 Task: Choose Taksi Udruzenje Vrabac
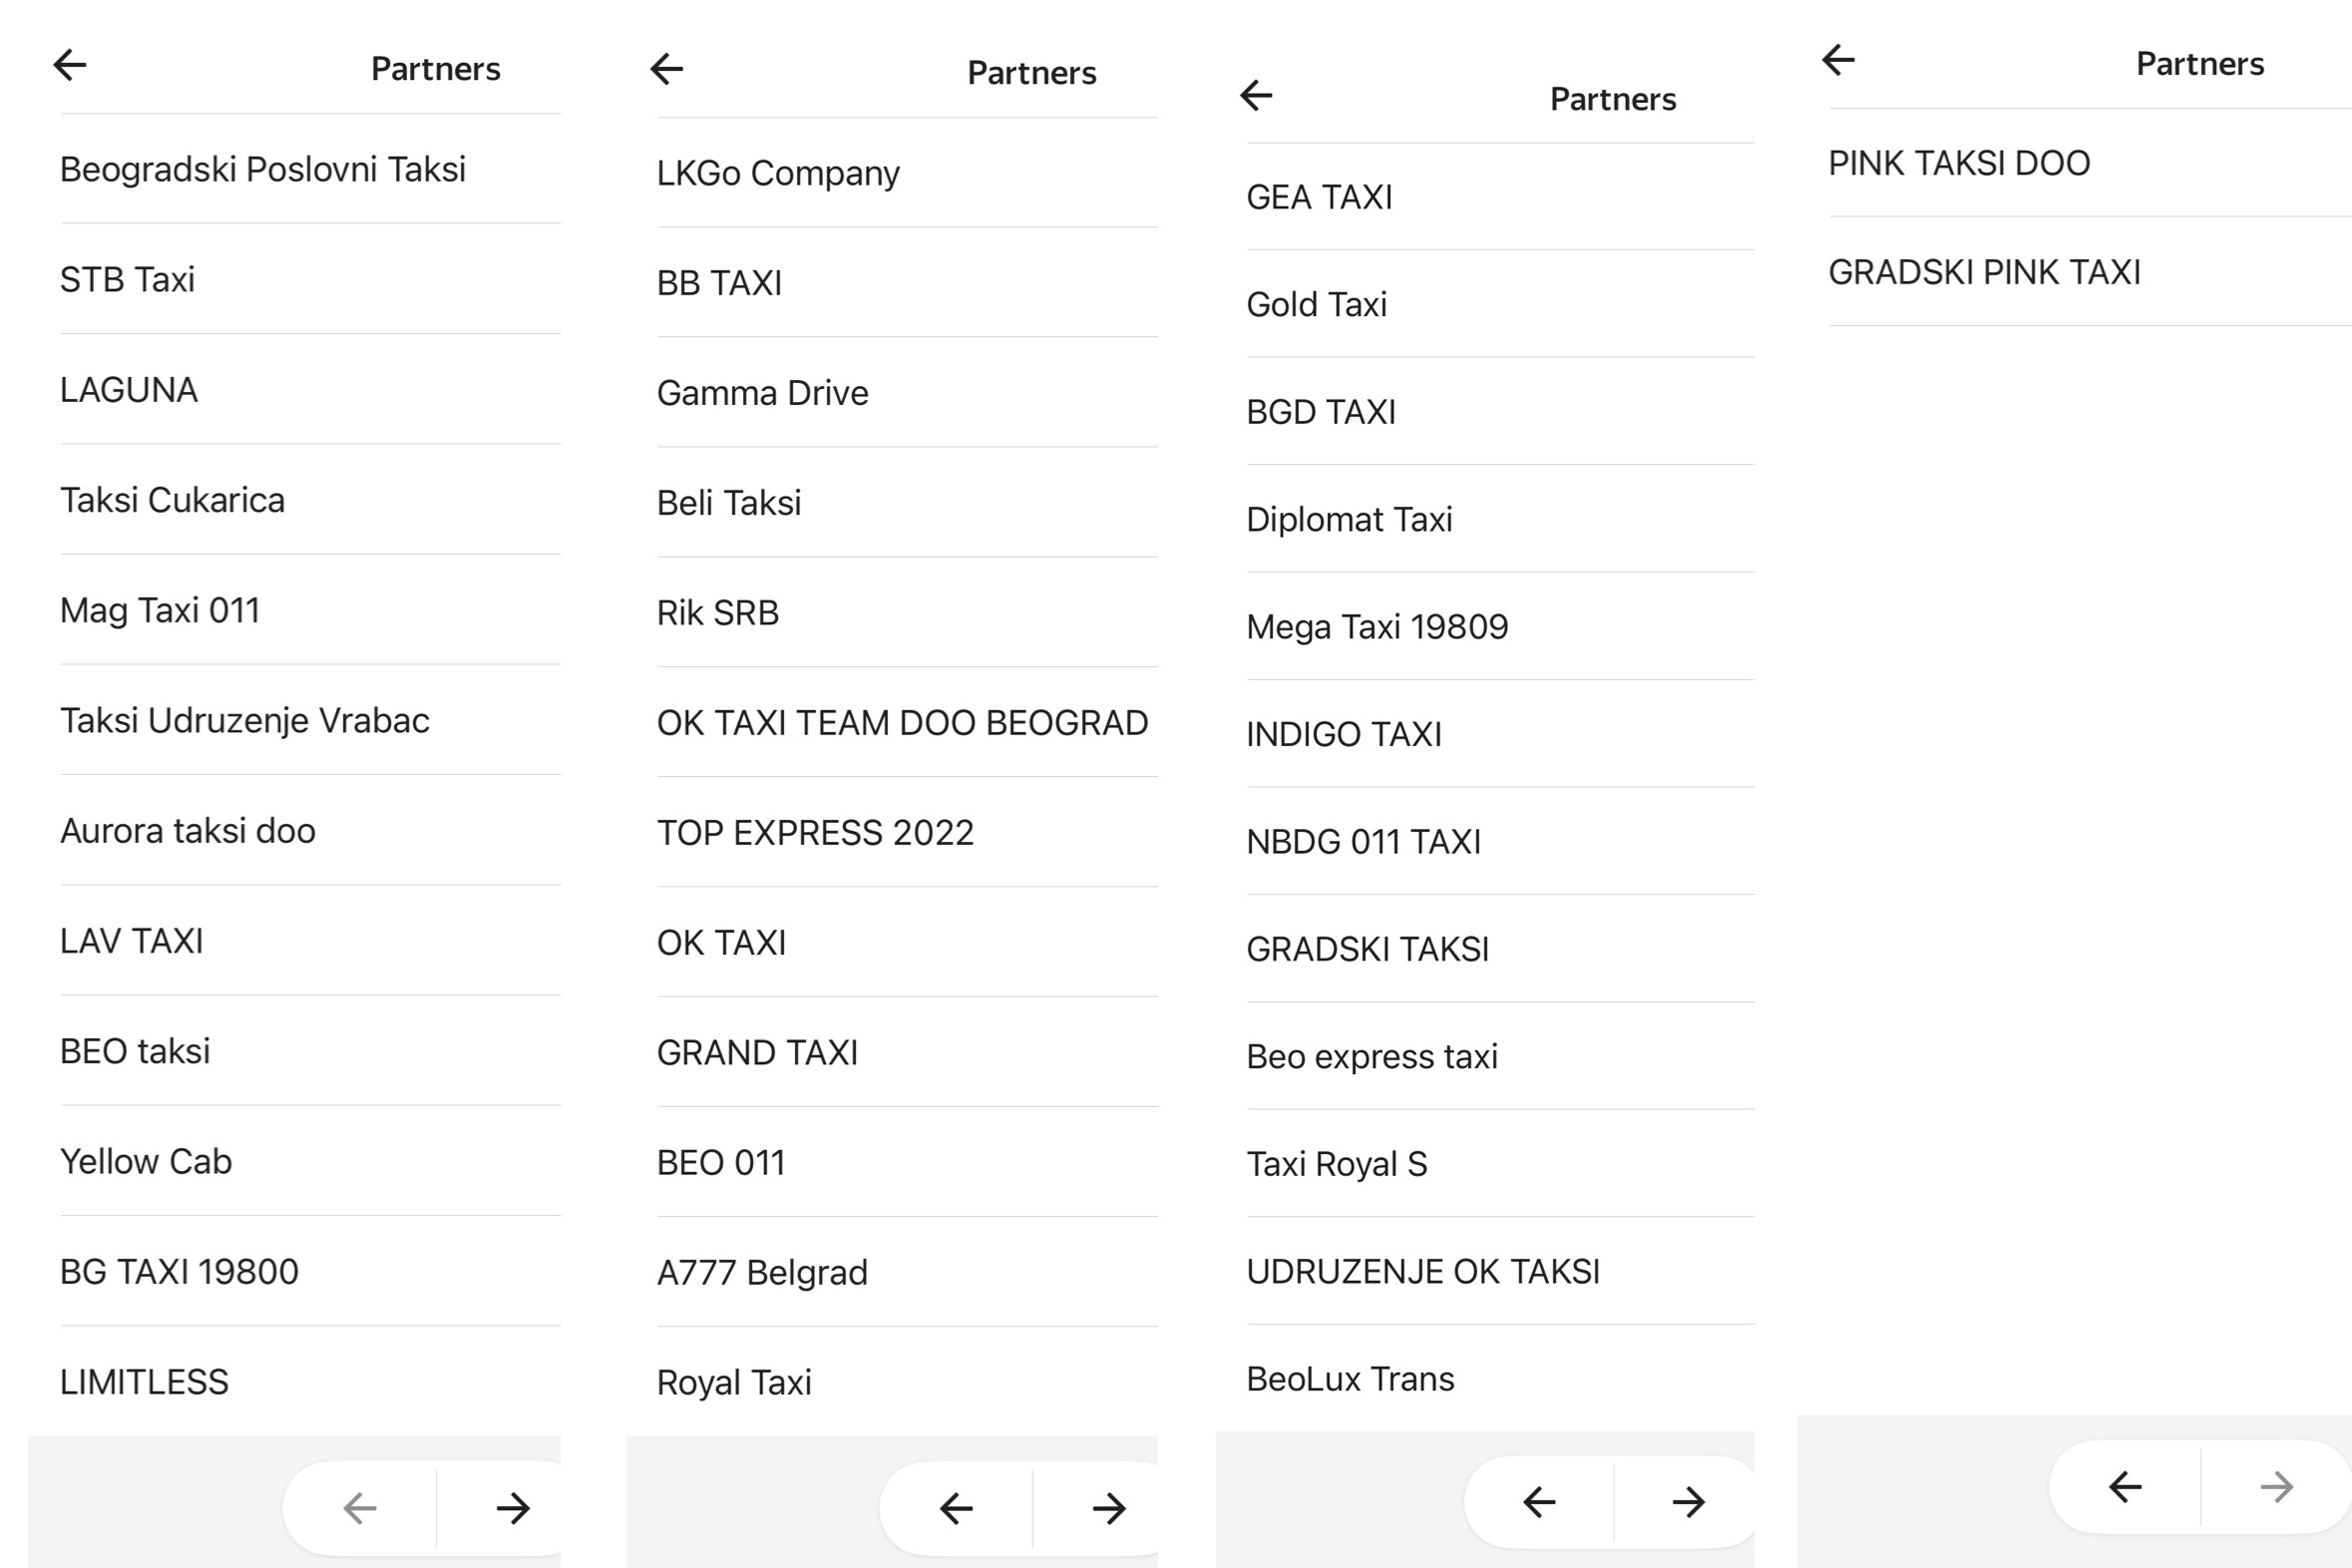pos(245,721)
